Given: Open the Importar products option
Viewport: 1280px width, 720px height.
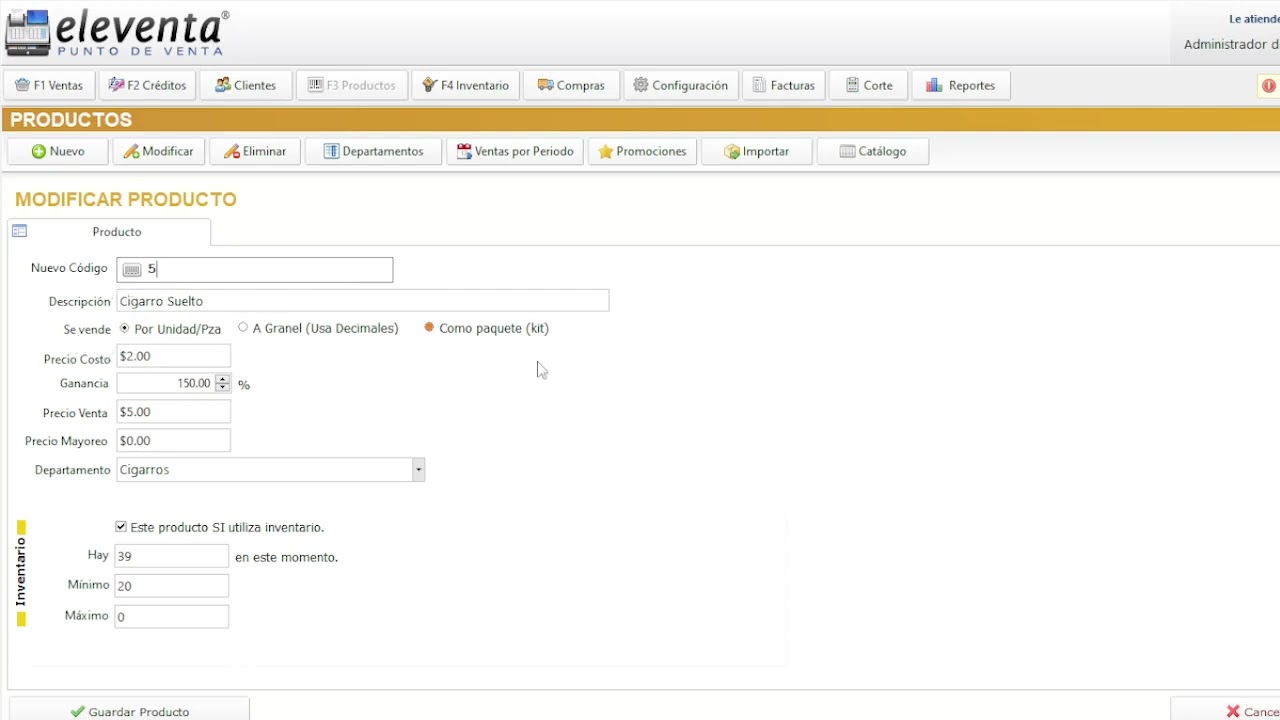Looking at the screenshot, I should click(x=757, y=151).
